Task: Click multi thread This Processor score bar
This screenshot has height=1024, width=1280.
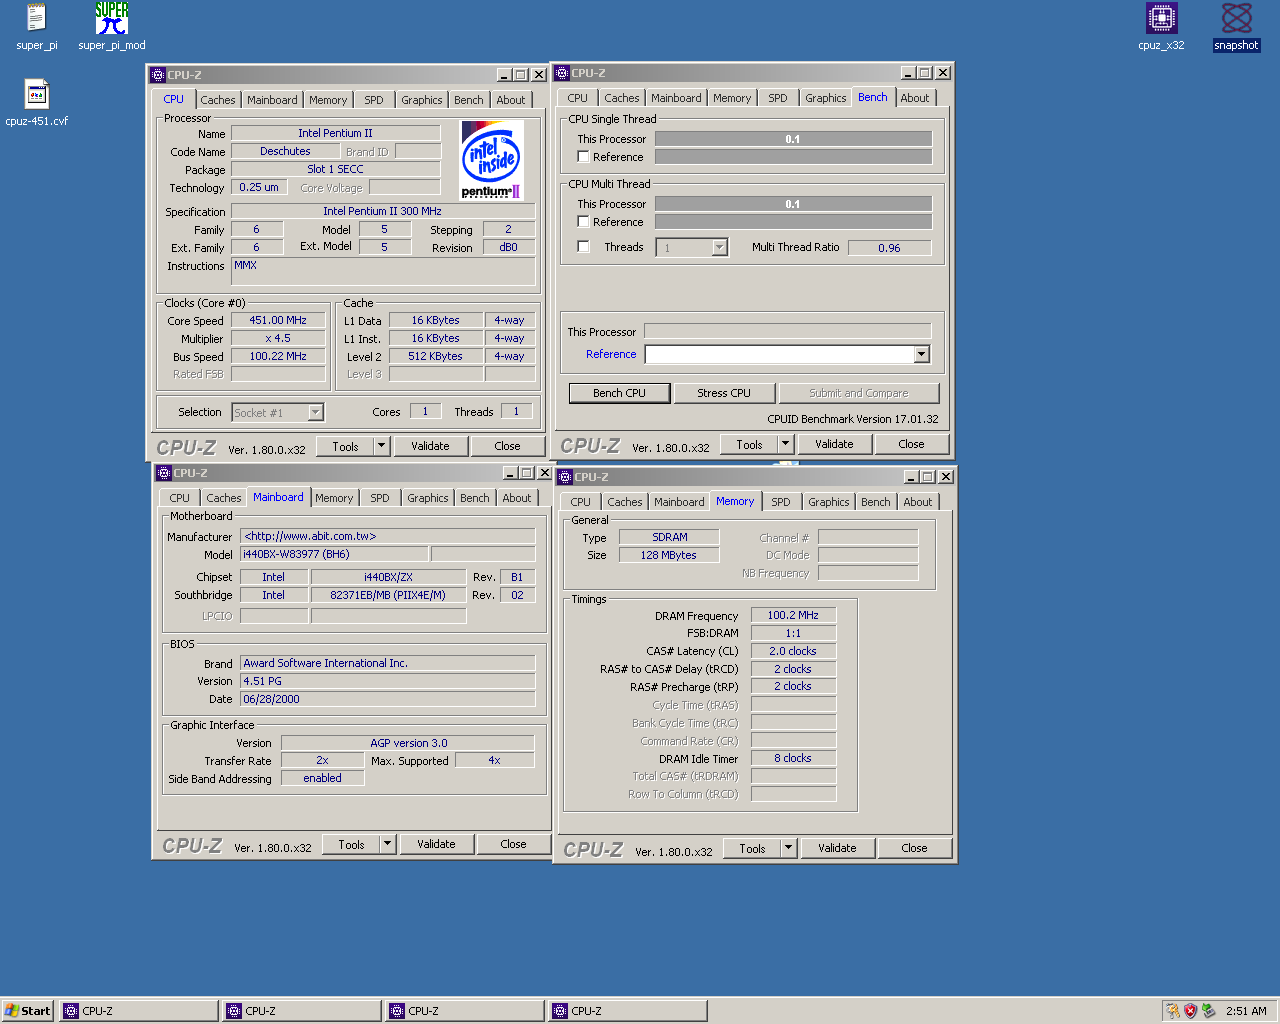Action: (793, 204)
